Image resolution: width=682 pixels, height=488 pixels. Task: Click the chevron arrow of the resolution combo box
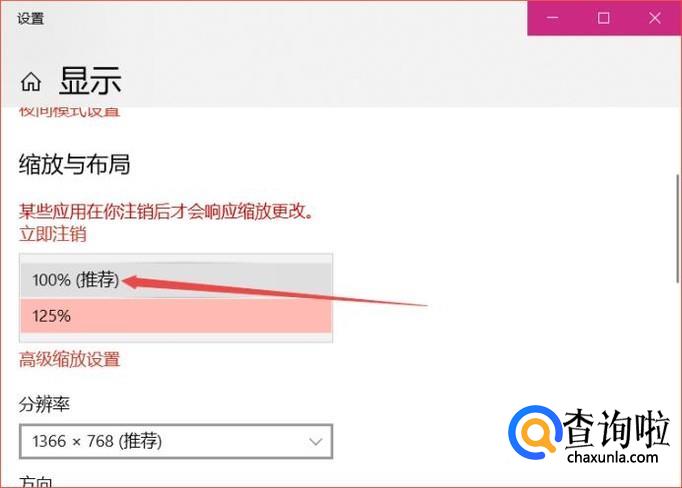tap(315, 442)
